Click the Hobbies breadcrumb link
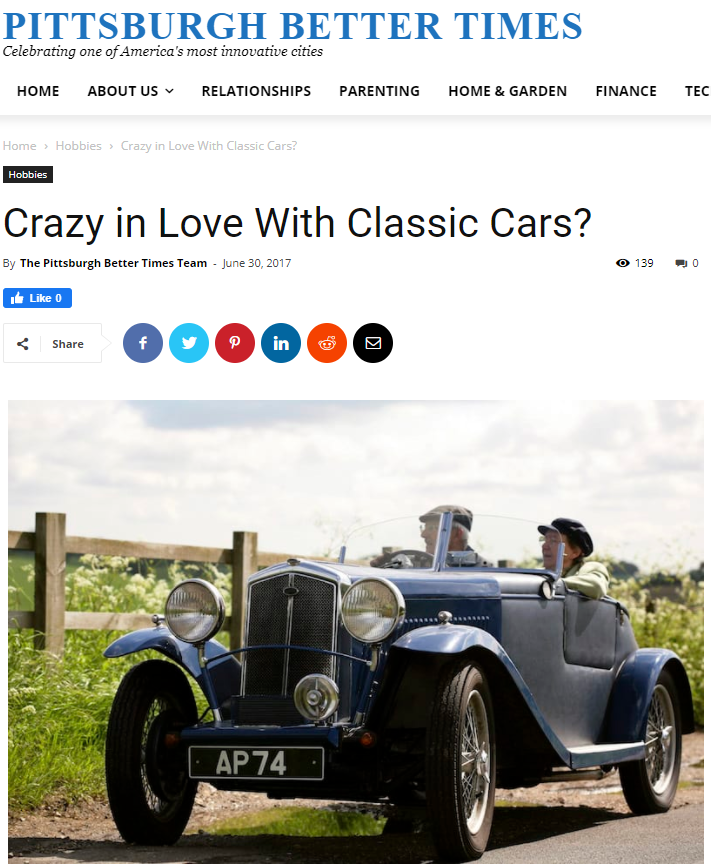 pyautogui.click(x=78, y=146)
